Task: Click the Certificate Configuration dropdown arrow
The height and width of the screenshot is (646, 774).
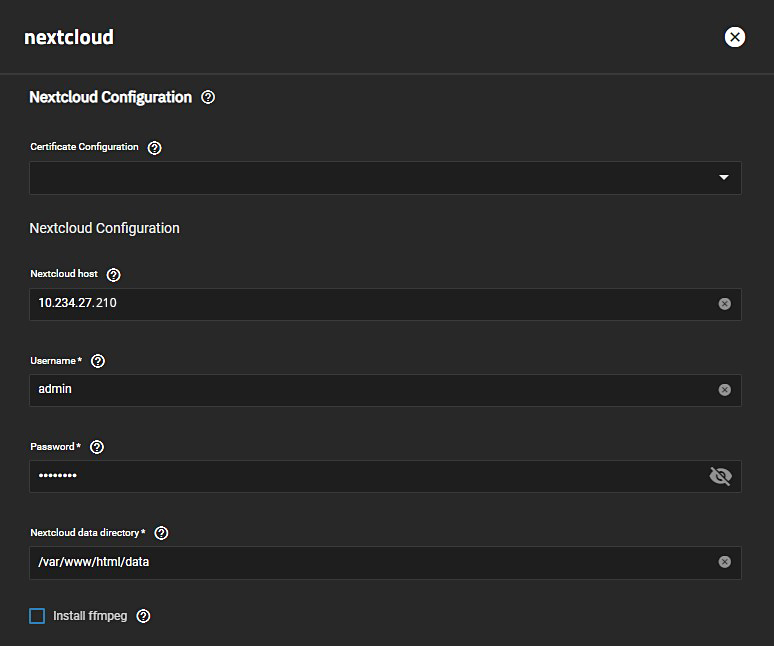Action: [723, 178]
